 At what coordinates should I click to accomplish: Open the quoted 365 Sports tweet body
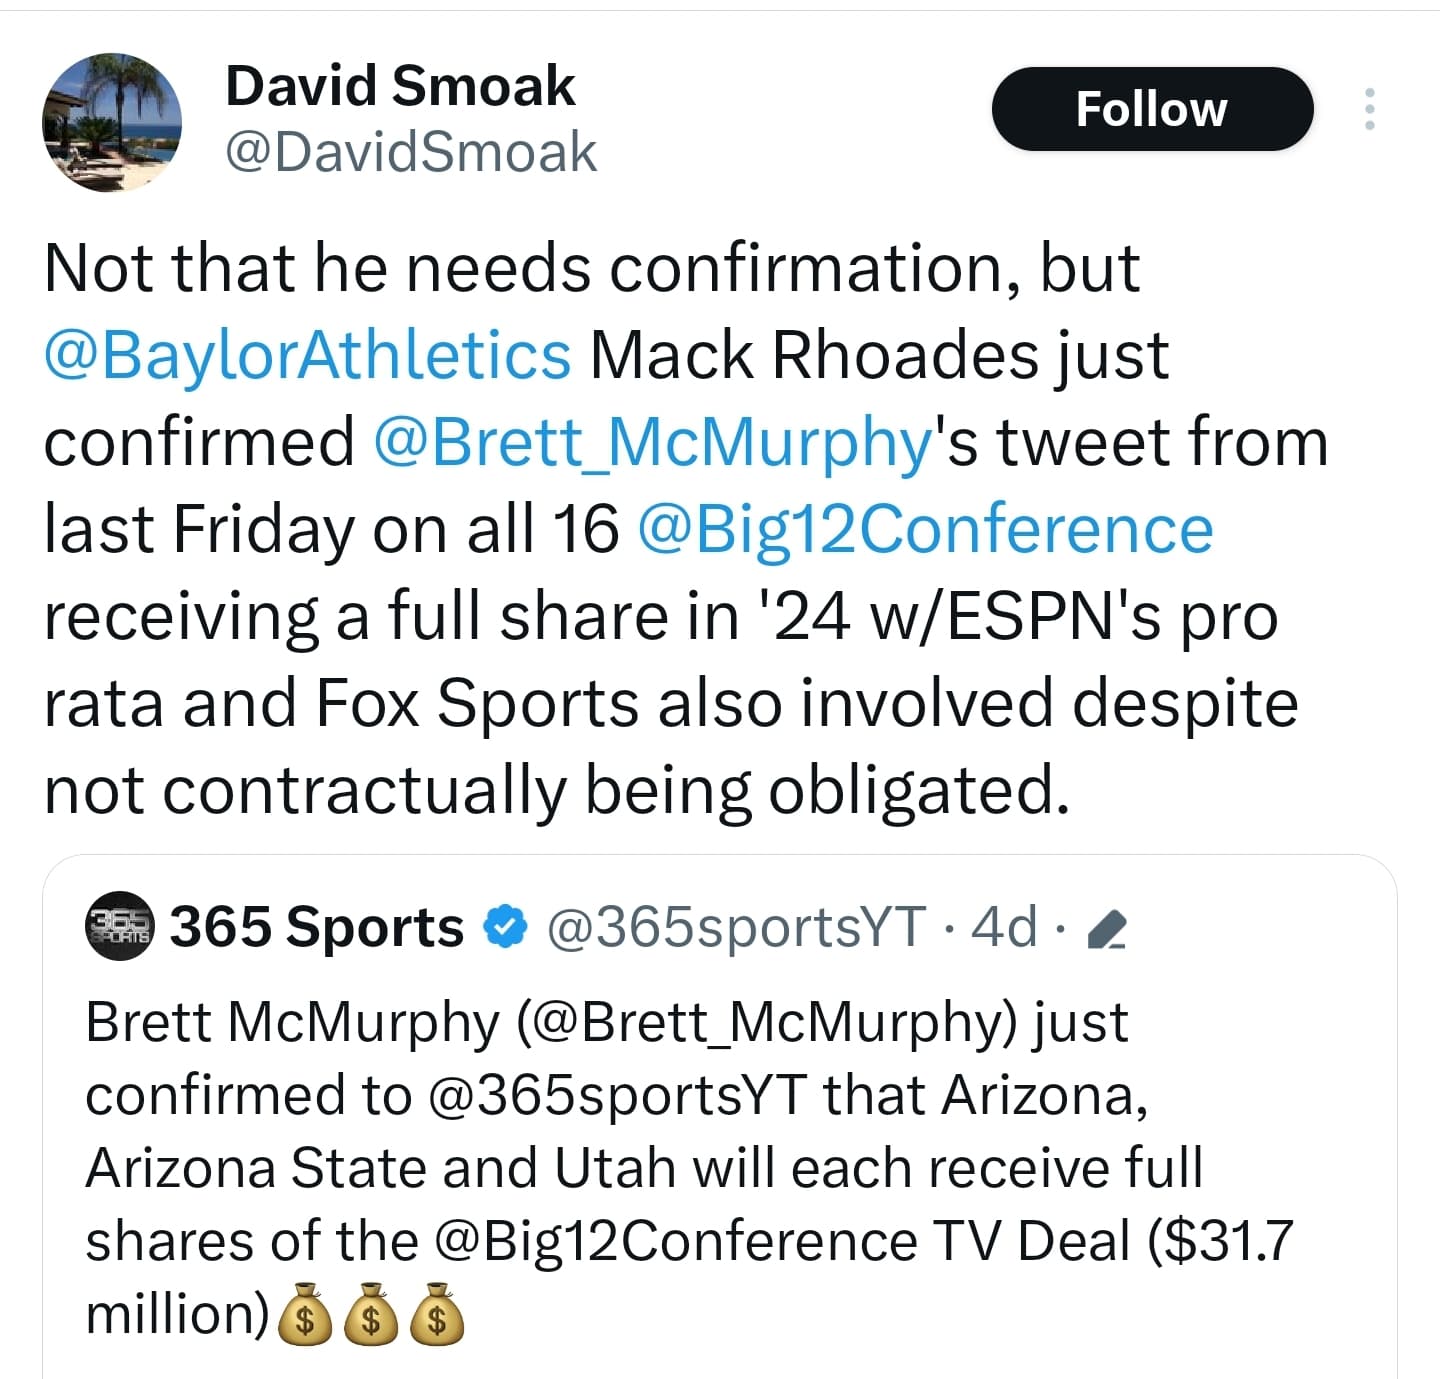coord(690,1168)
